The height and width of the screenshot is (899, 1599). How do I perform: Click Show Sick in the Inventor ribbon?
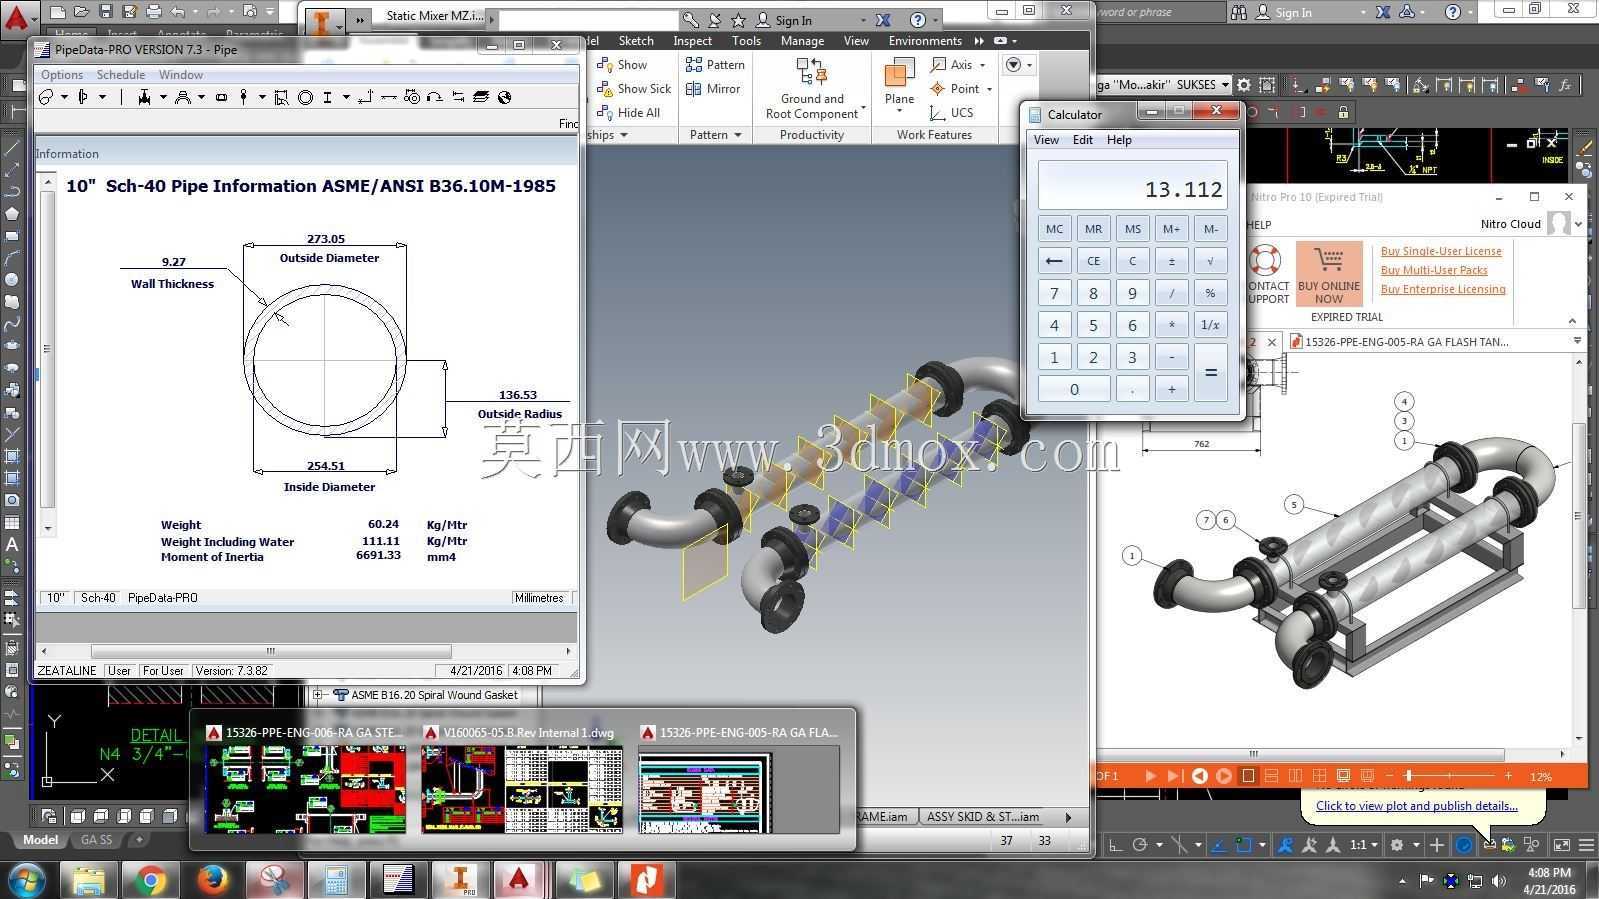point(634,89)
